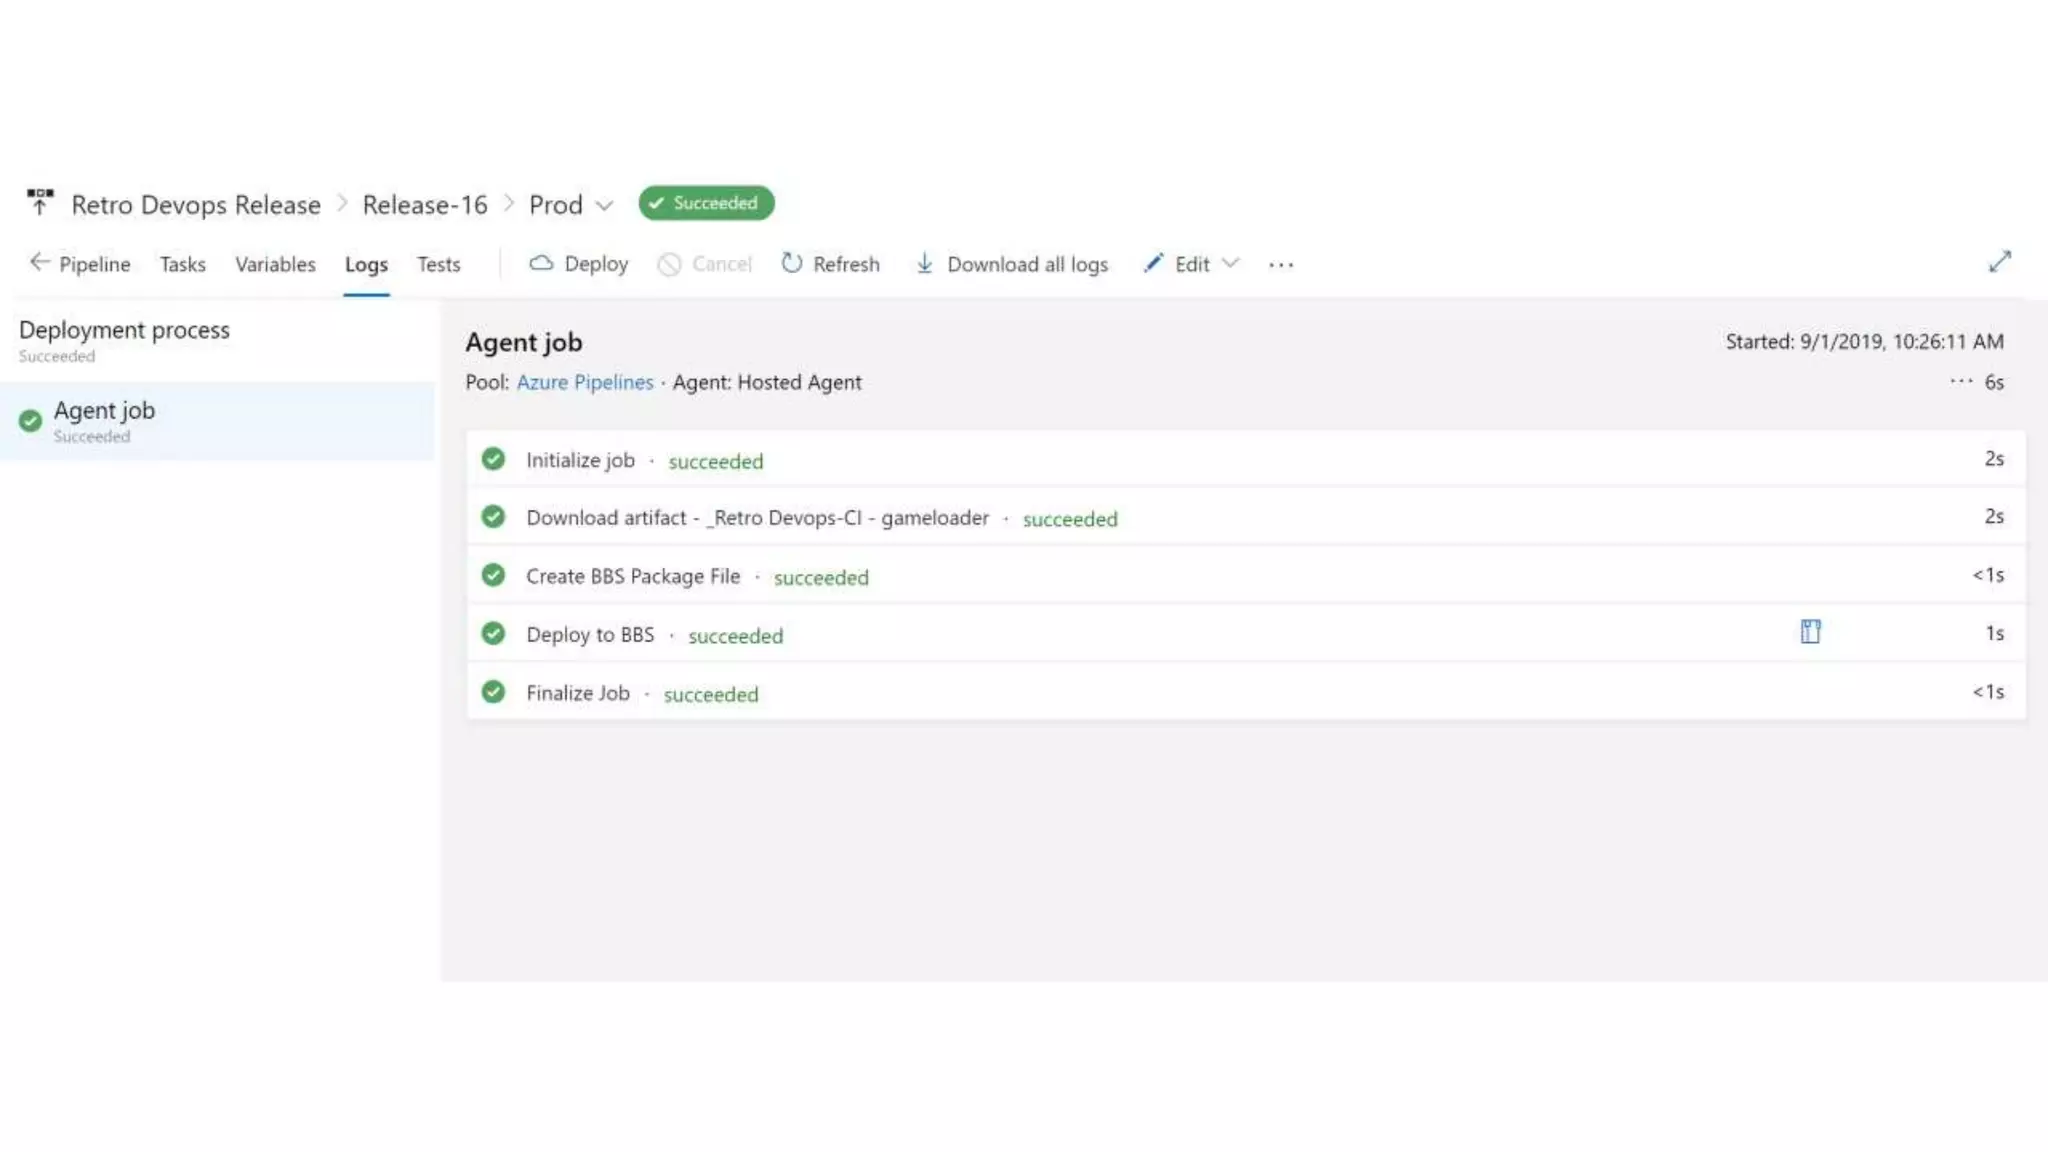Viewport: 2048px width, 1152px height.
Task: Click the Refresh circular arrow icon
Action: (x=792, y=263)
